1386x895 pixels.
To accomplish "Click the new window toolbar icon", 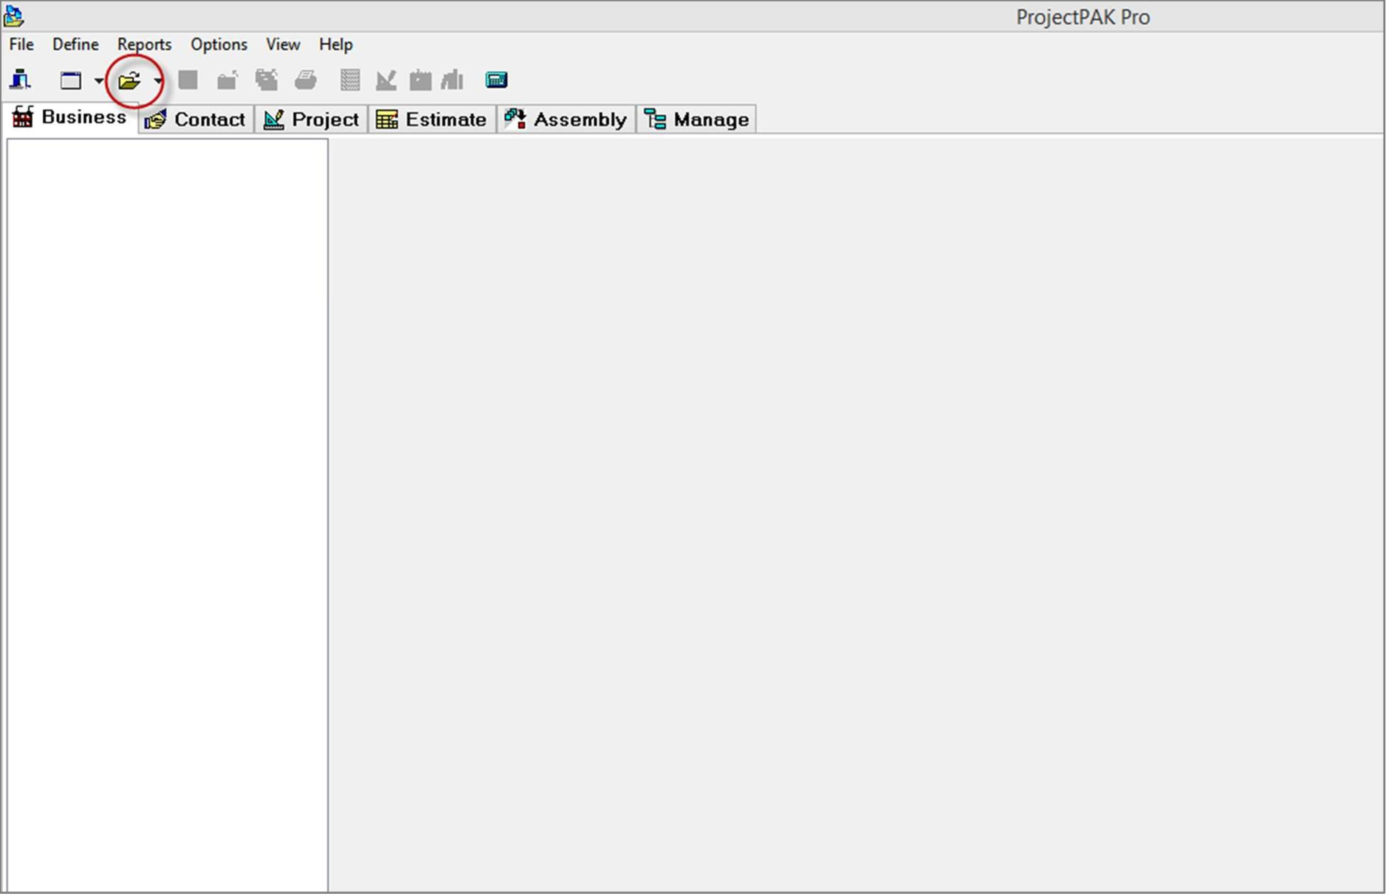I will (70, 79).
